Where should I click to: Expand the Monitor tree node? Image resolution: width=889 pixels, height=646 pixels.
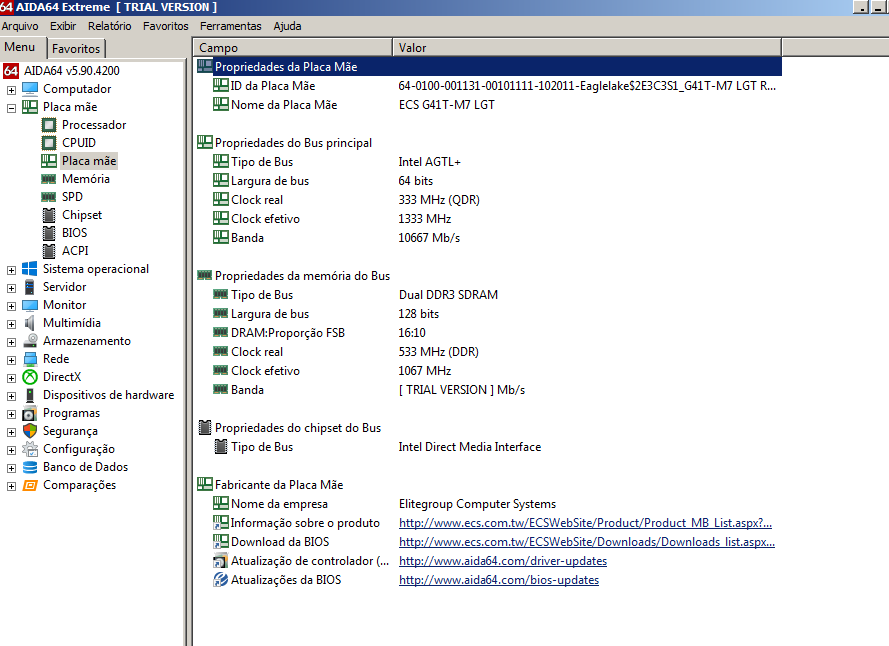pyautogui.click(x=11, y=306)
